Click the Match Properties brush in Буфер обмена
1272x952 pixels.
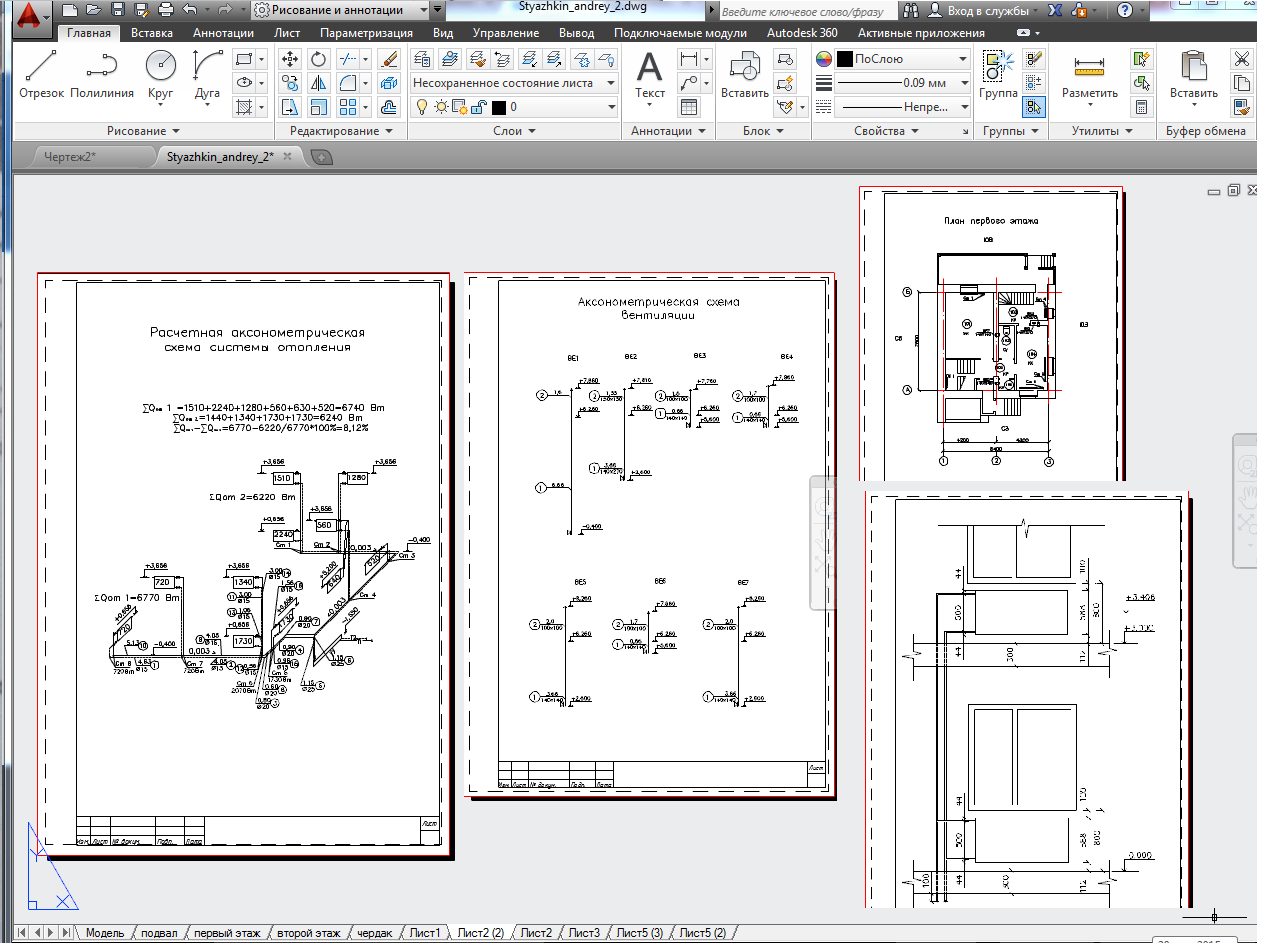(x=1241, y=107)
